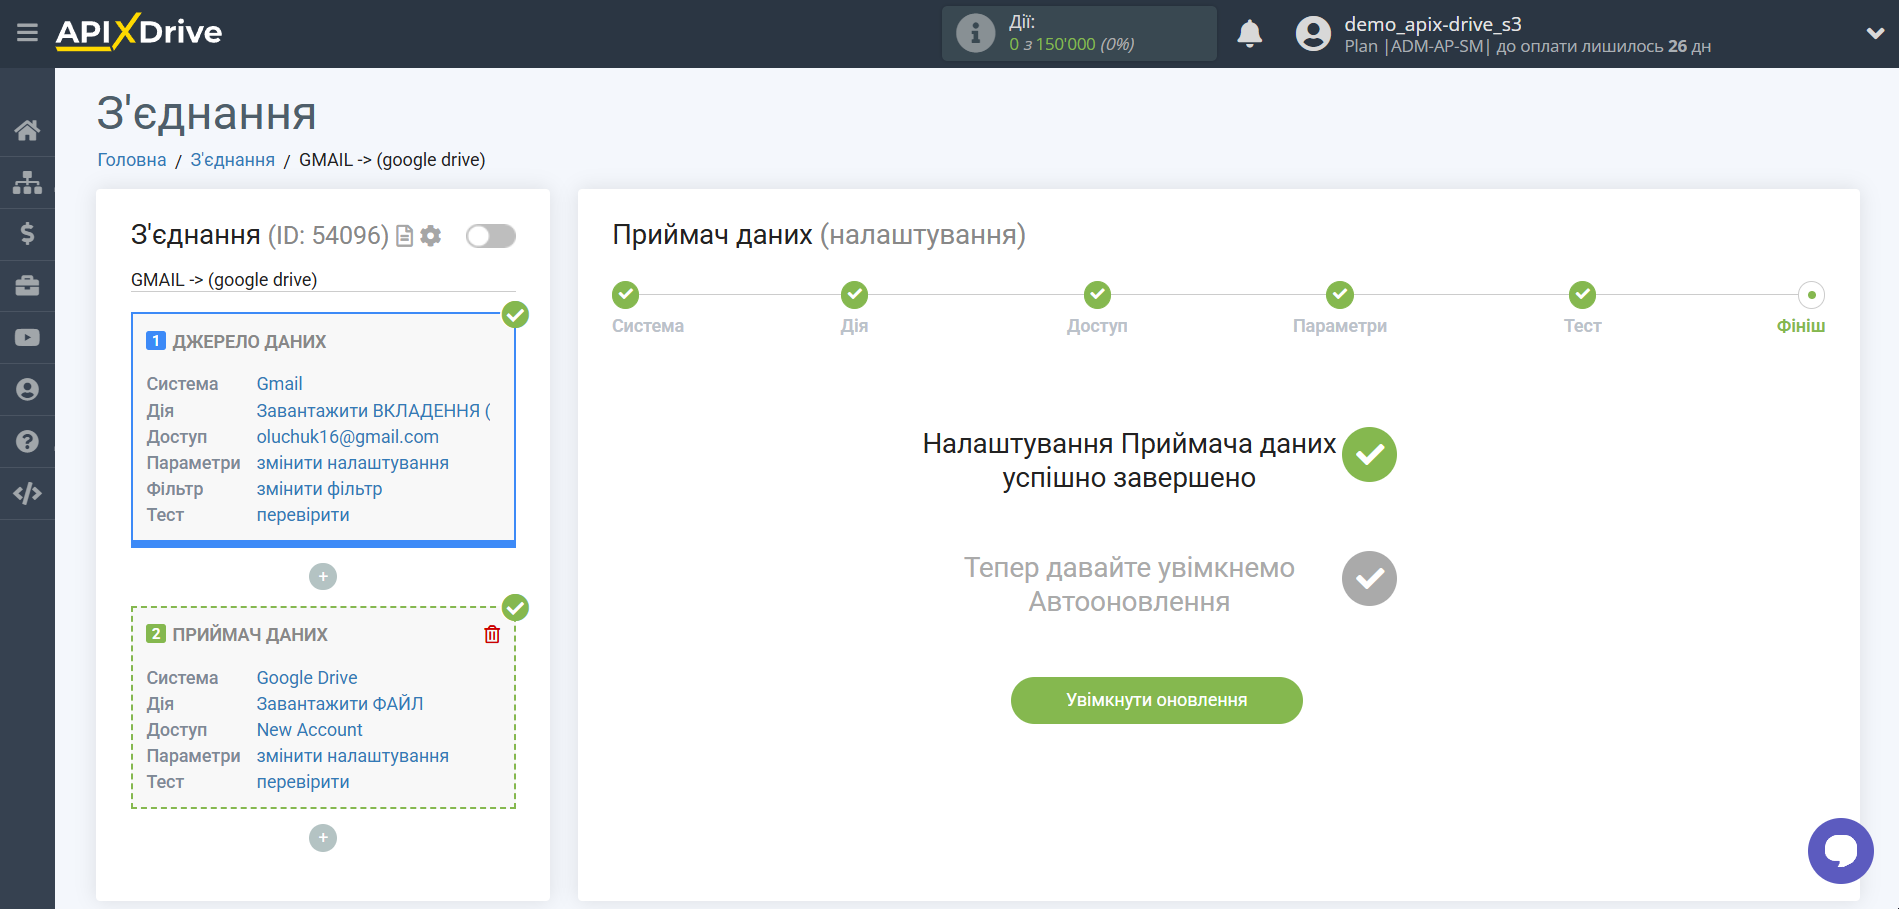This screenshot has width=1899, height=909.
Task: Click the plus button below ДЖЕРЕЛО ДАНИХ block
Action: [323, 576]
